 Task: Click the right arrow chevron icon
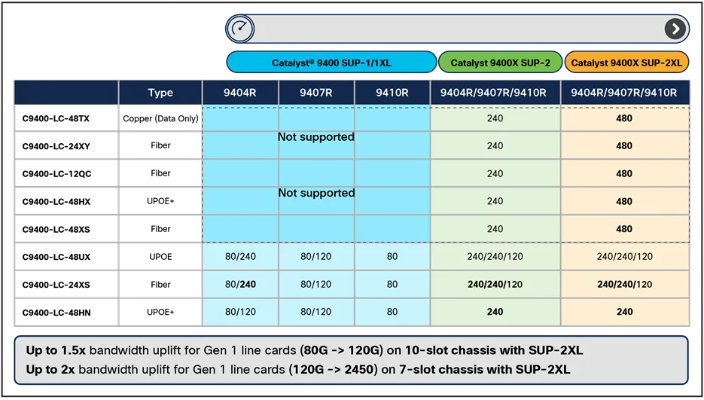(x=675, y=29)
